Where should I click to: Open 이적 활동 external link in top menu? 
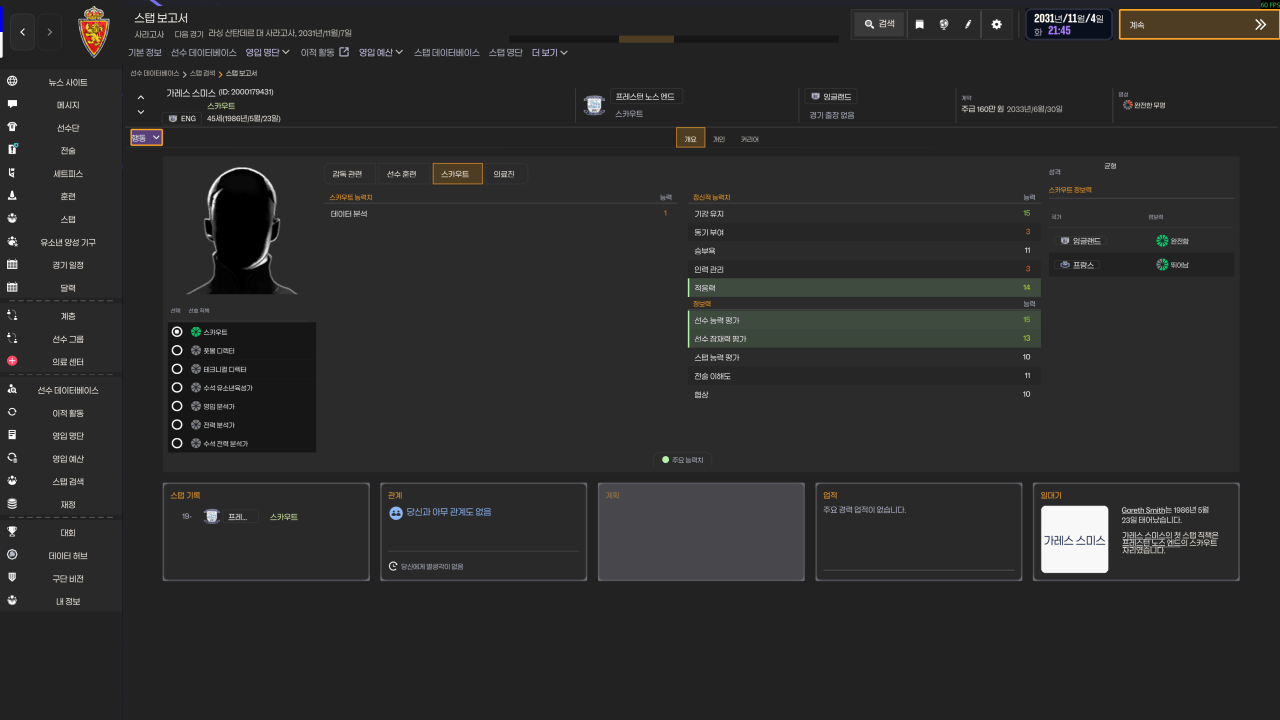click(325, 52)
